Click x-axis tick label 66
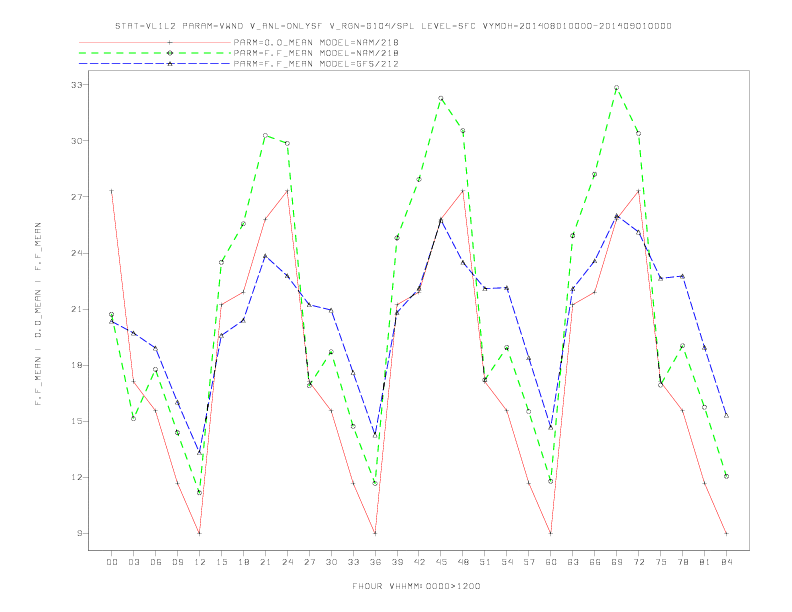This screenshot has width=792, height=612. coord(595,562)
